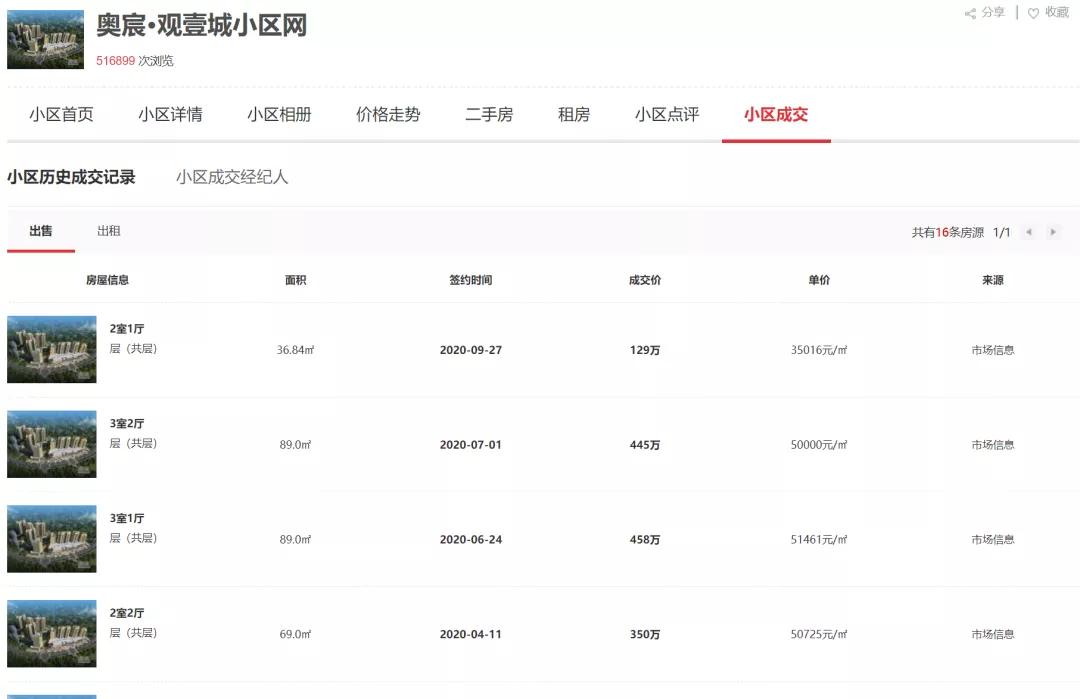Select the 出售 tab
The image size is (1080, 699).
pos(40,230)
